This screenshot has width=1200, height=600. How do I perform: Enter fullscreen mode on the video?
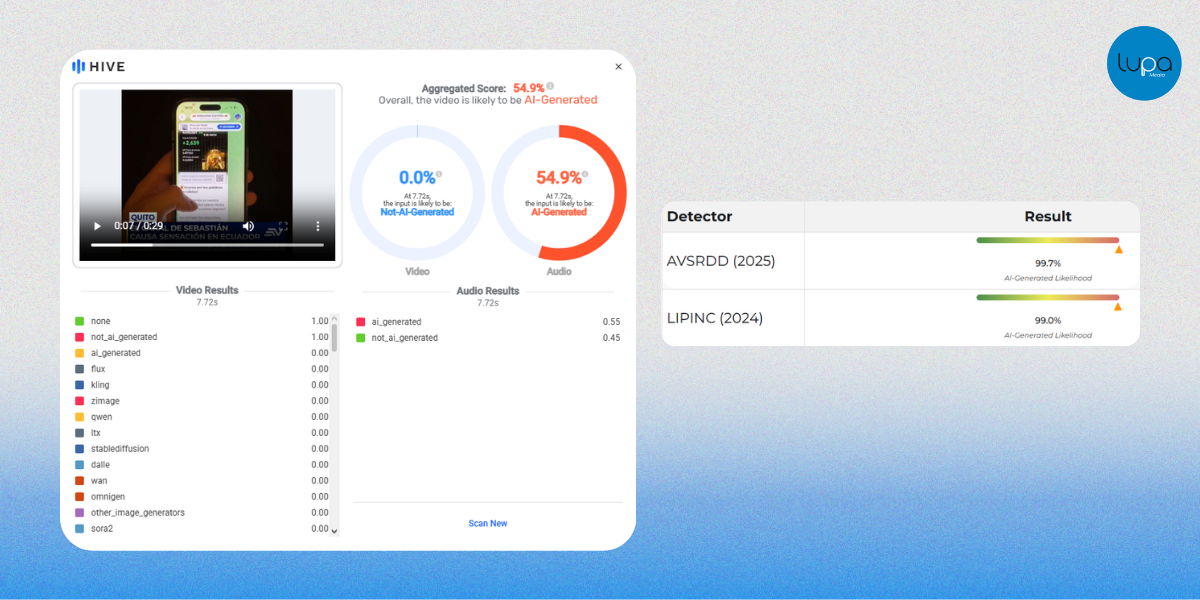(x=283, y=227)
